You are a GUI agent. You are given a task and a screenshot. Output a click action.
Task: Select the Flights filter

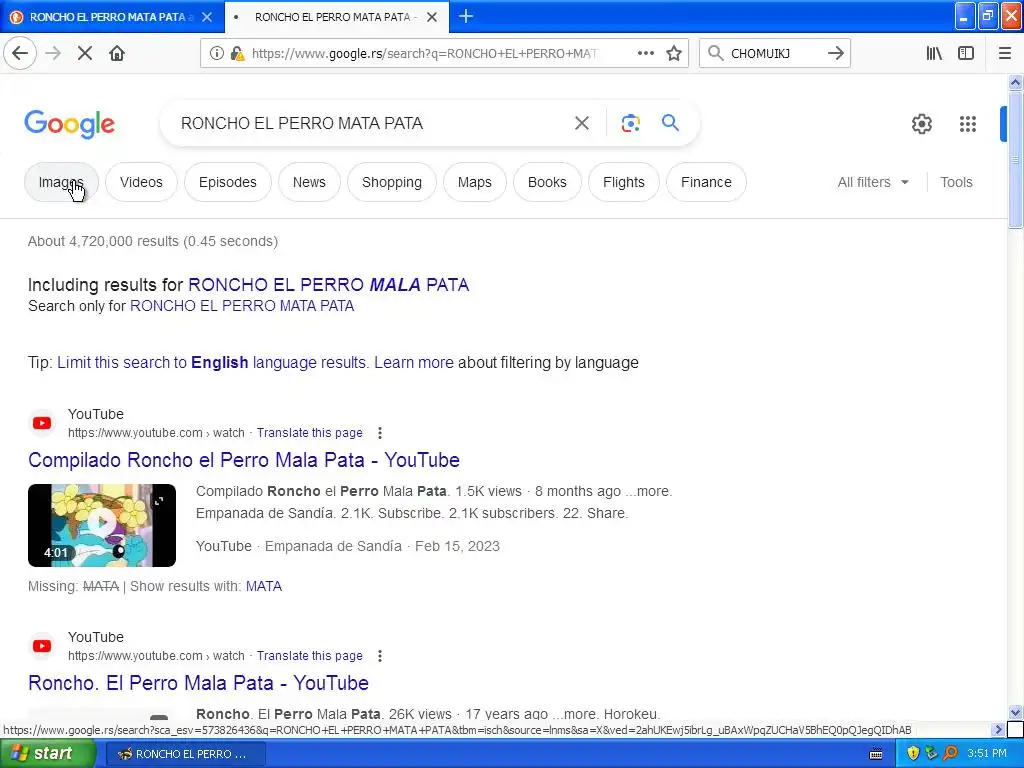624,182
